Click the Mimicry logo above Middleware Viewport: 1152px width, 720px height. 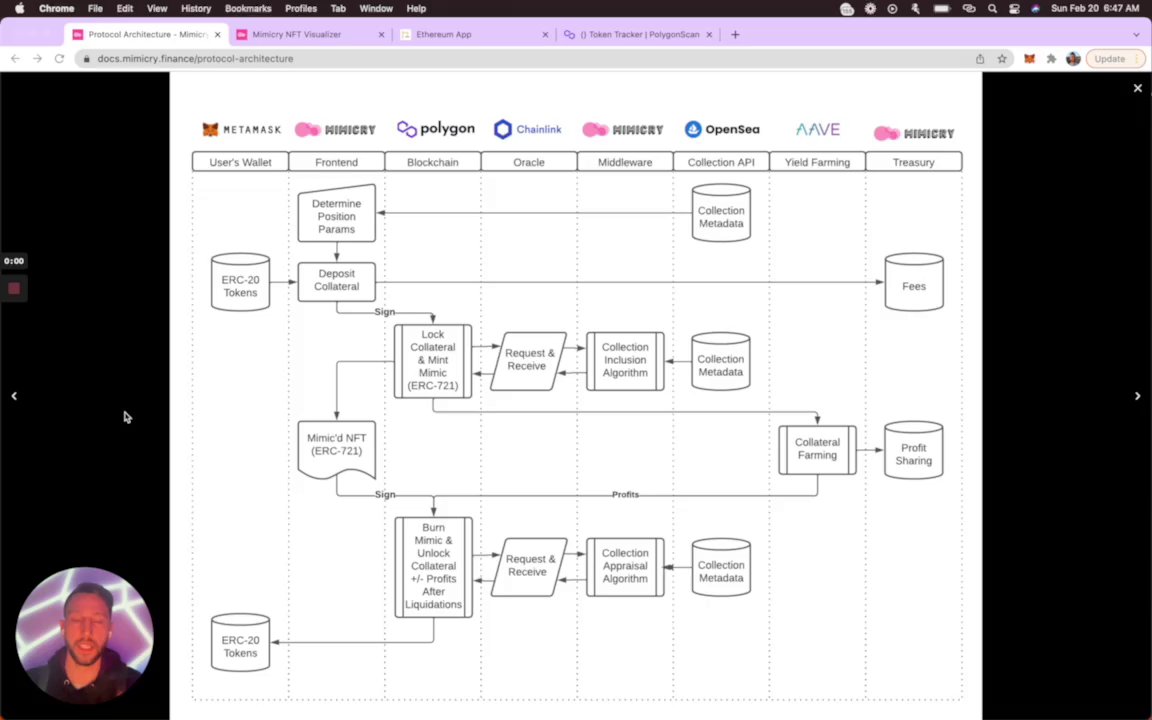(x=623, y=129)
